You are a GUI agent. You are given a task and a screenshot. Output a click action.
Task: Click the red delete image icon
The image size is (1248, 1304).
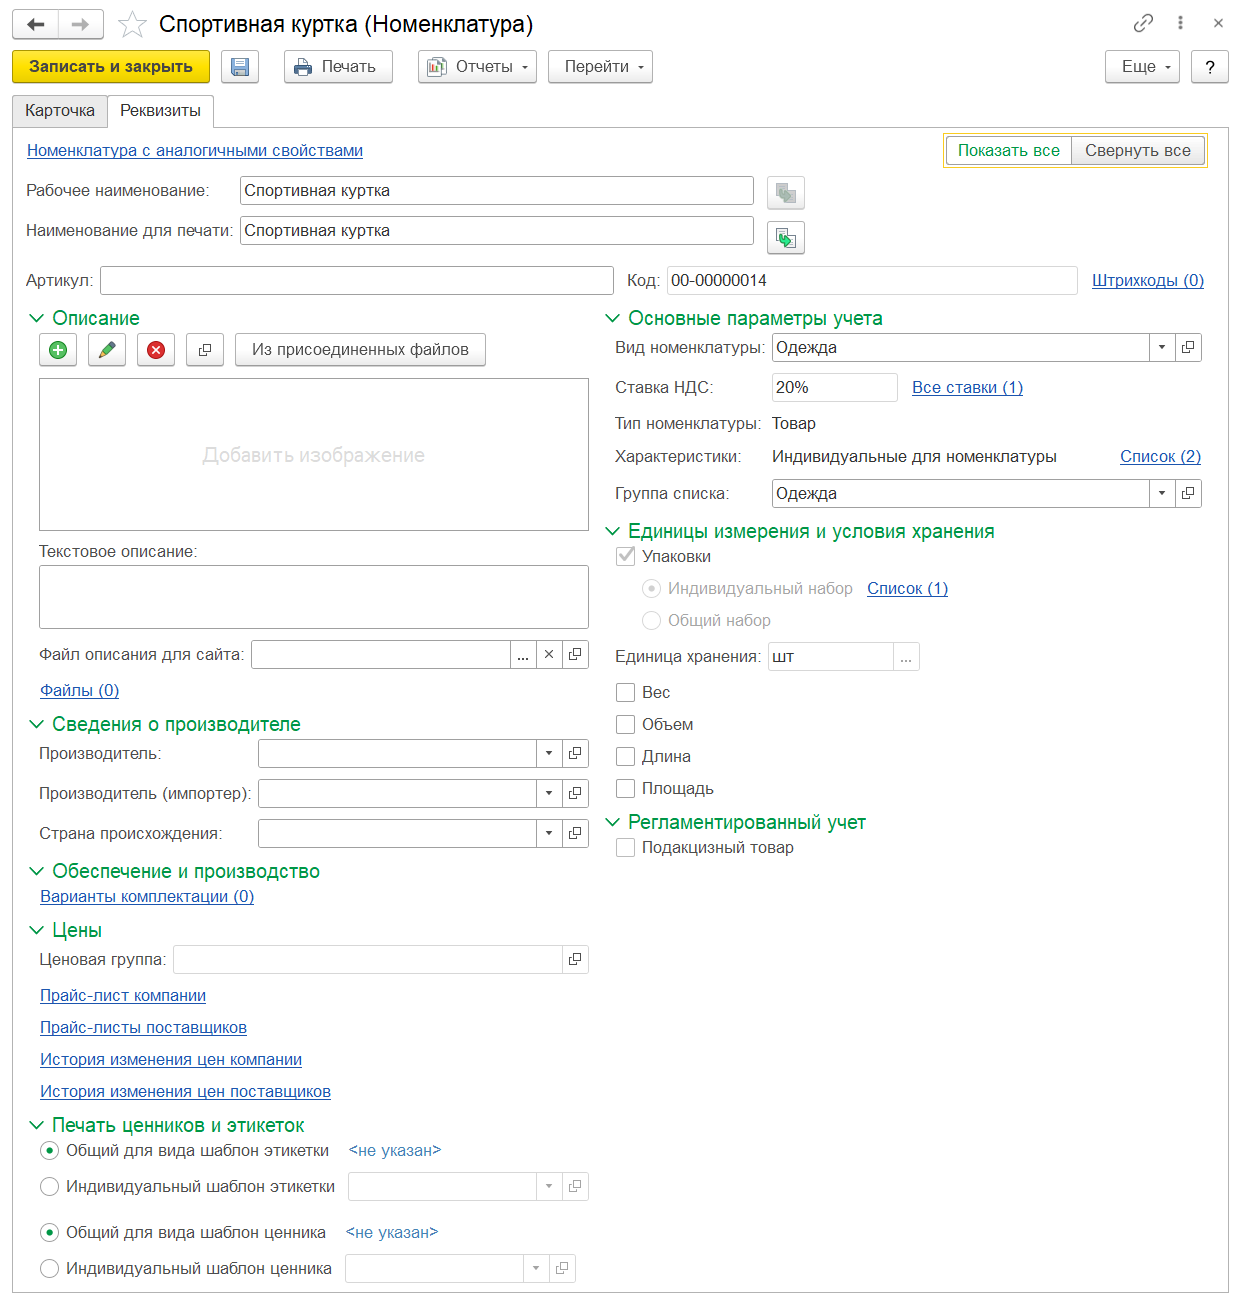pos(156,350)
